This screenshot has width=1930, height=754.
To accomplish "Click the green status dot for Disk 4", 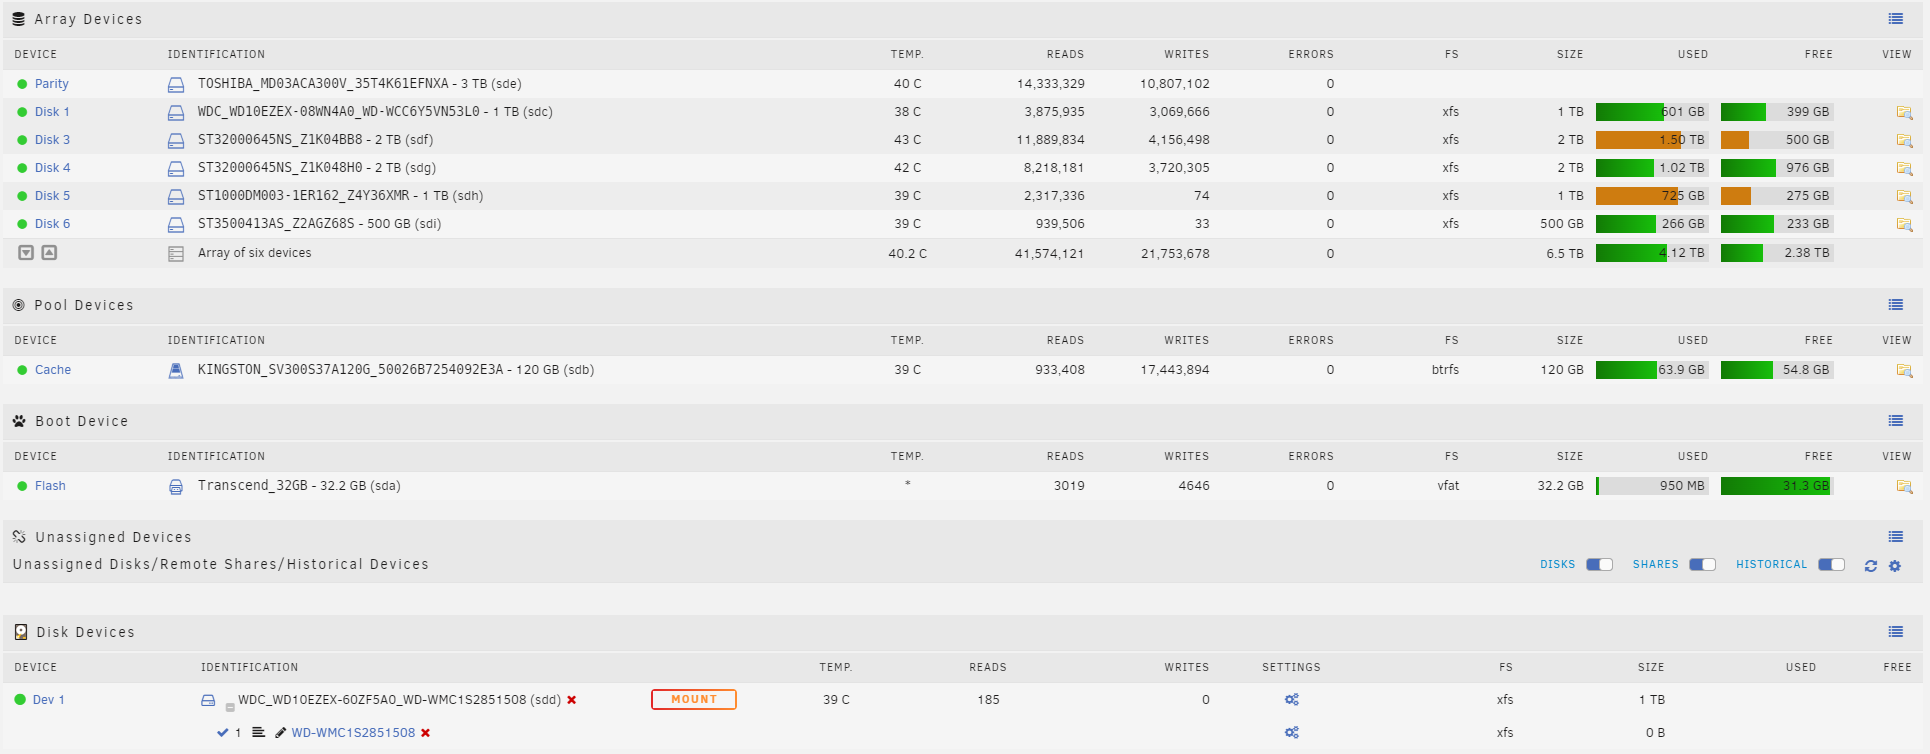I will [22, 169].
